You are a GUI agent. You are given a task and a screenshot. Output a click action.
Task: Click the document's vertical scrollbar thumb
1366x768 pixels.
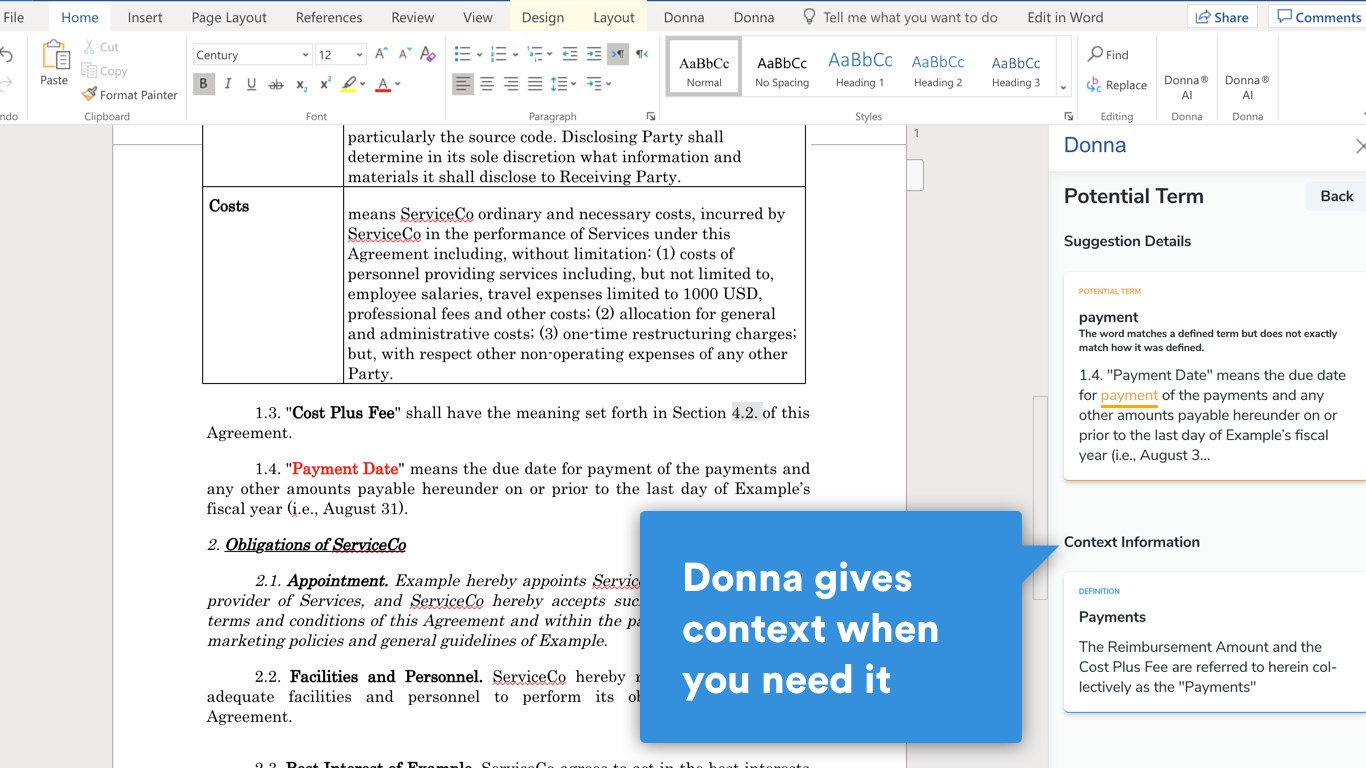tap(1040, 498)
